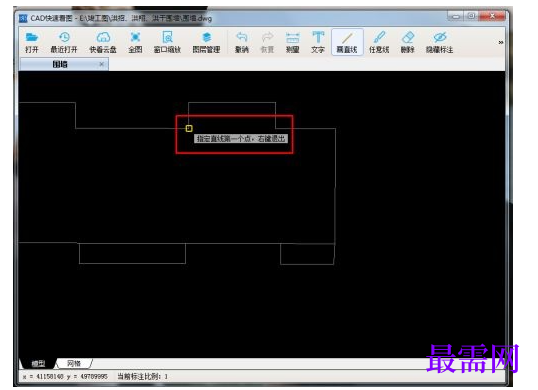Close the CAD快速看图 window
The image size is (538, 390).
[492, 16]
